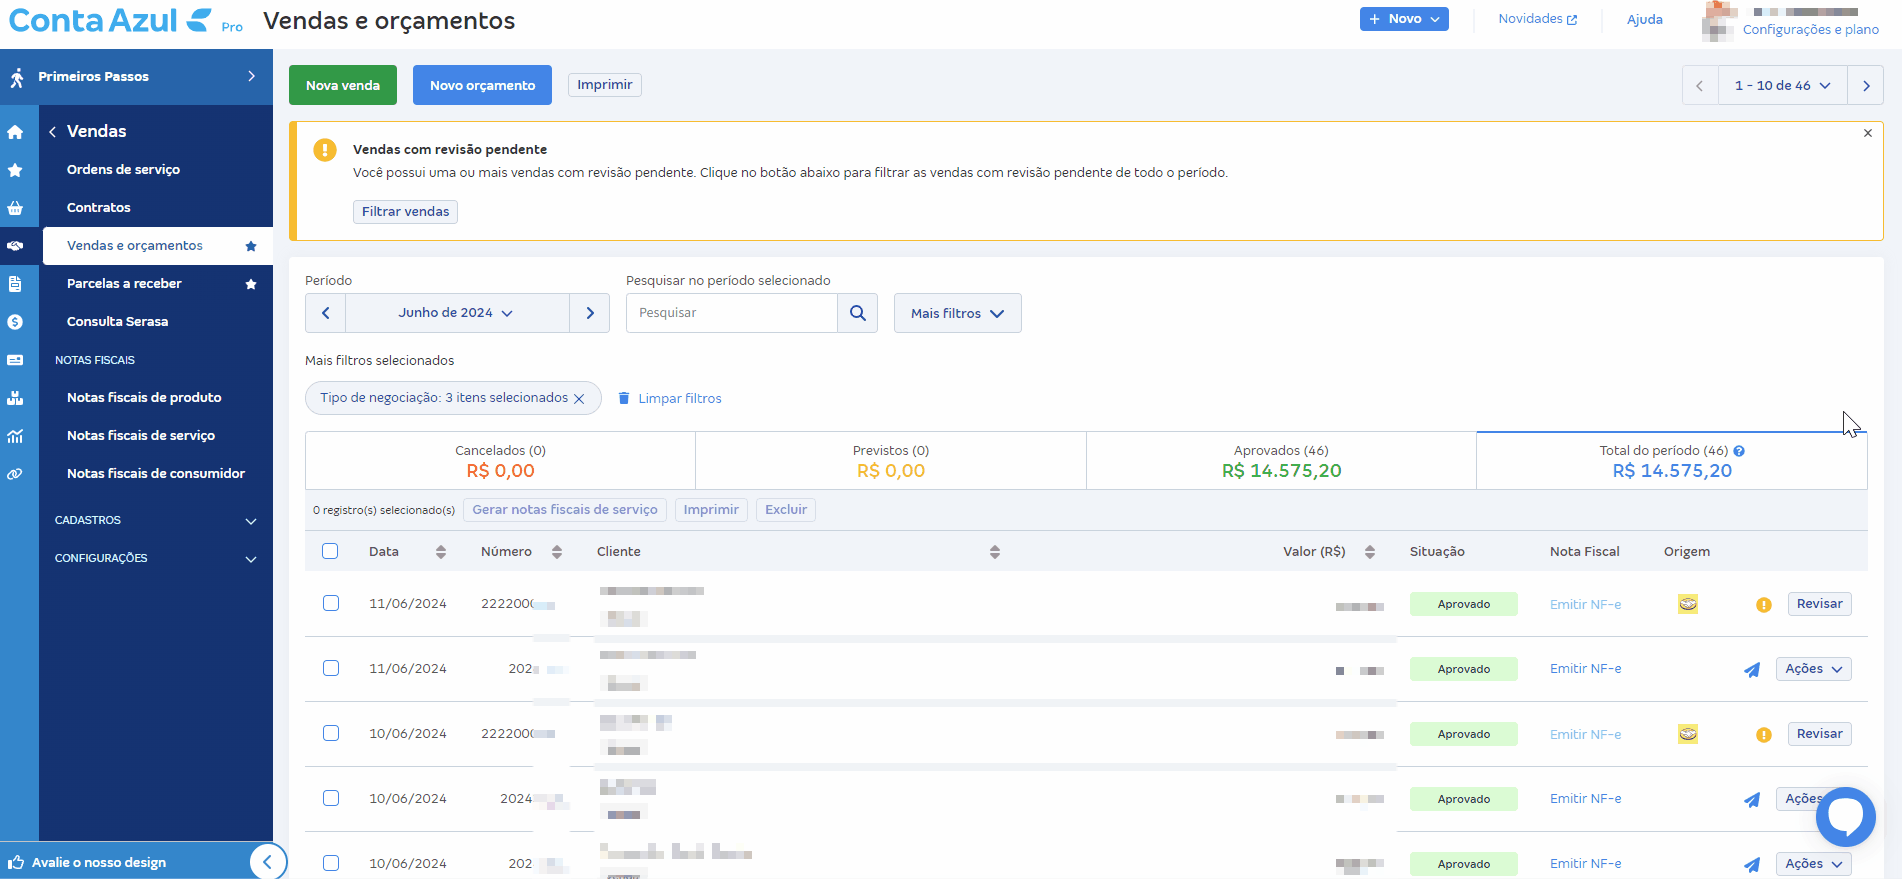Screen dimensions: 1902x879
Task: Close the pending review alert banner
Action: [x=1868, y=133]
